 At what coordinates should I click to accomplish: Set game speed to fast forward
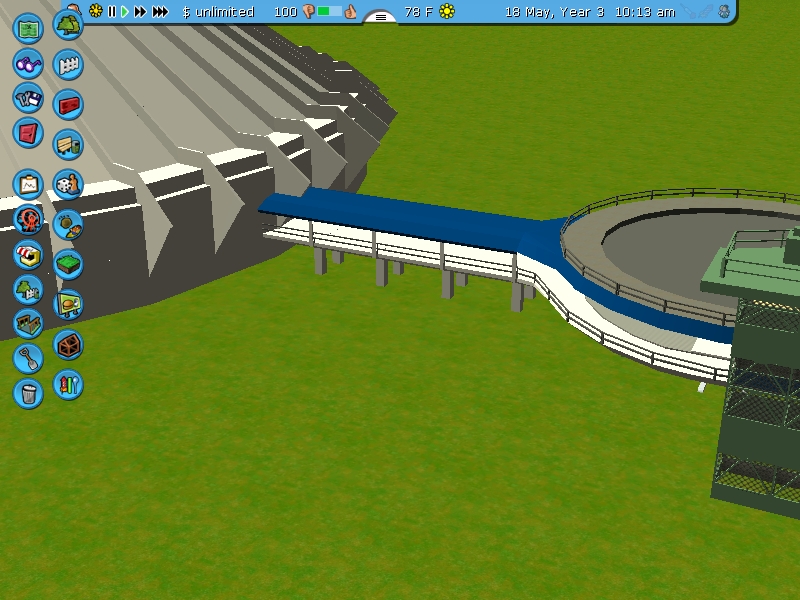[x=140, y=12]
